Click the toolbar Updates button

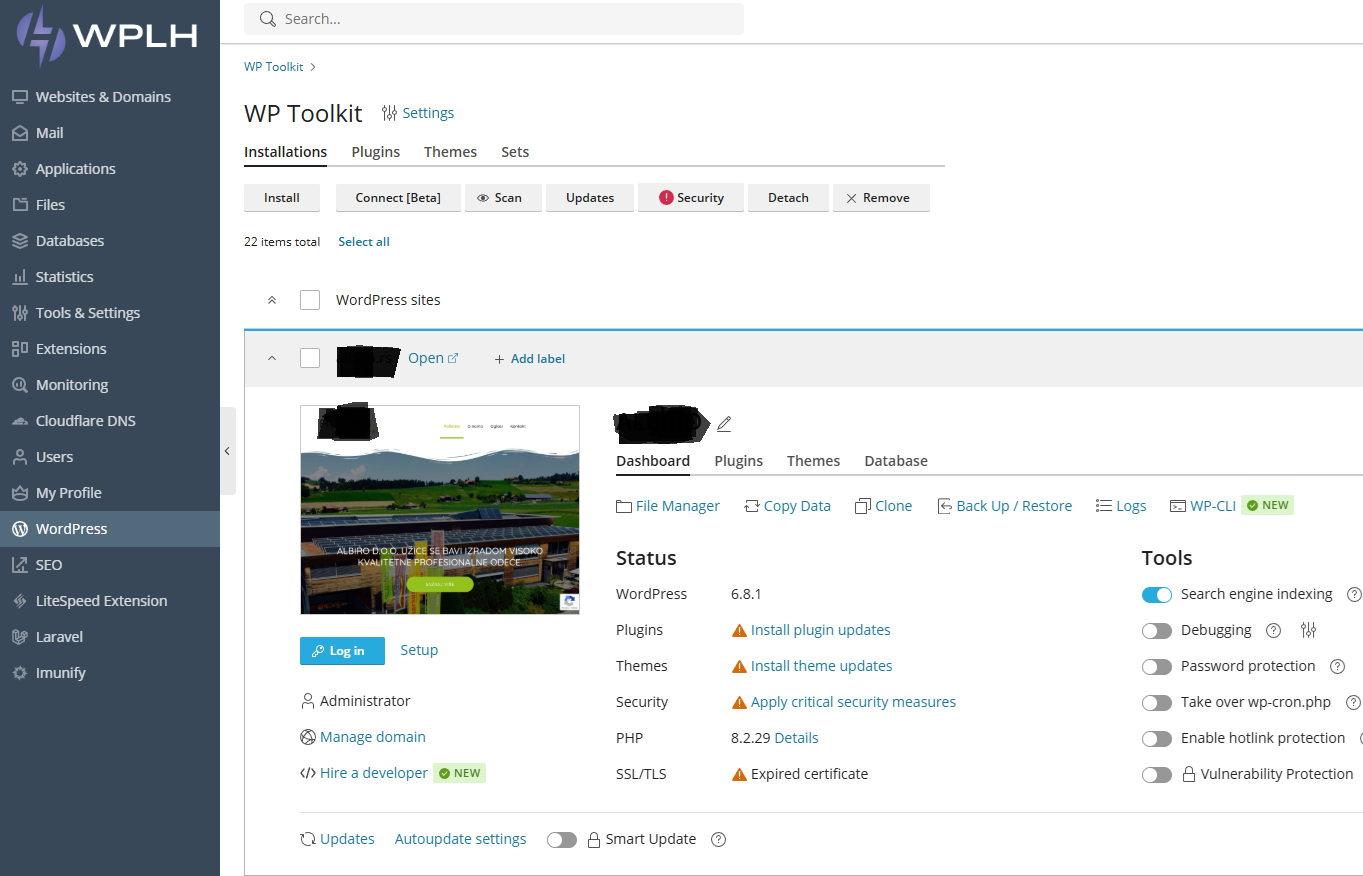click(590, 198)
